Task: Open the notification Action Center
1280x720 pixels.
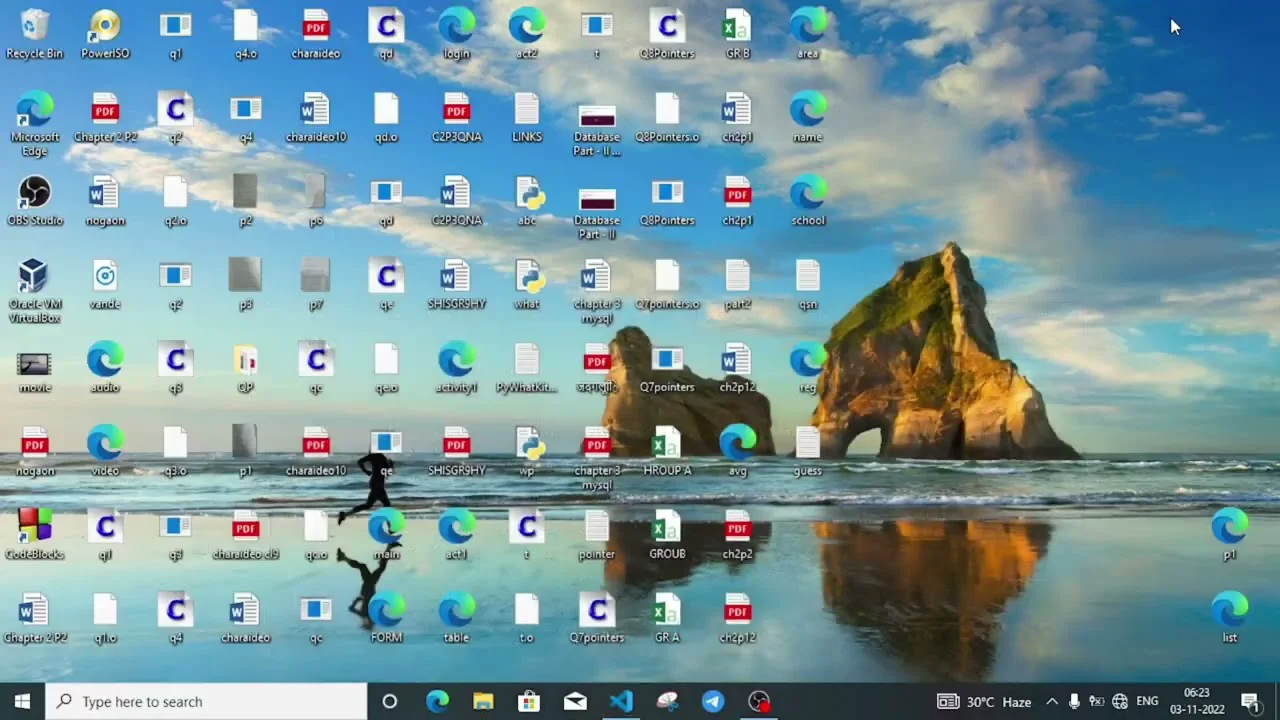Action: [x=1249, y=702]
